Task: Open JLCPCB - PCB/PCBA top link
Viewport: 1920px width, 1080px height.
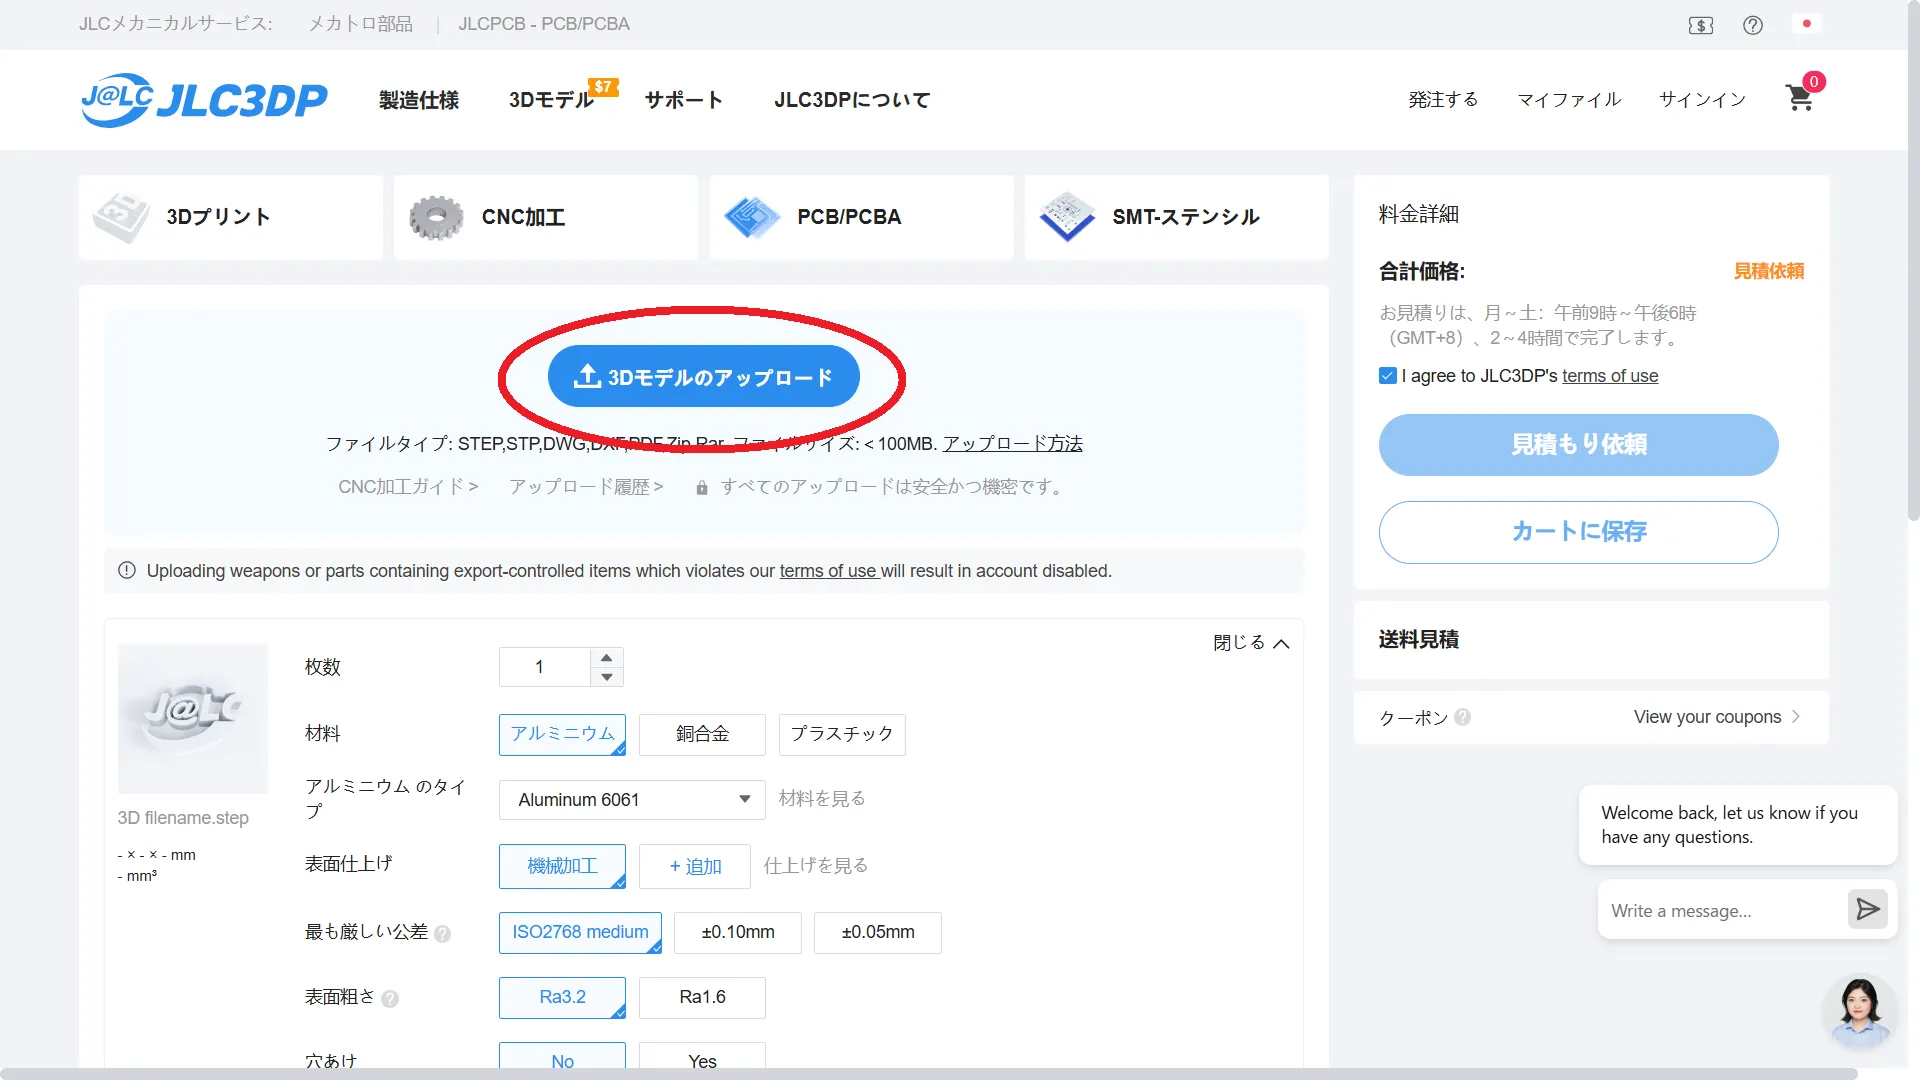Action: pyautogui.click(x=544, y=24)
